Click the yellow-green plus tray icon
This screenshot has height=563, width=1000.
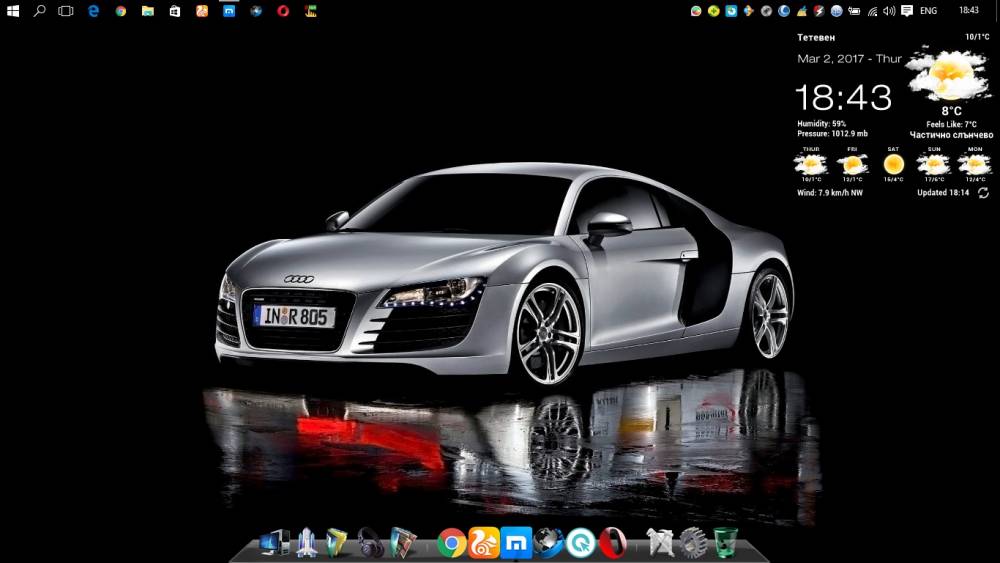(714, 11)
